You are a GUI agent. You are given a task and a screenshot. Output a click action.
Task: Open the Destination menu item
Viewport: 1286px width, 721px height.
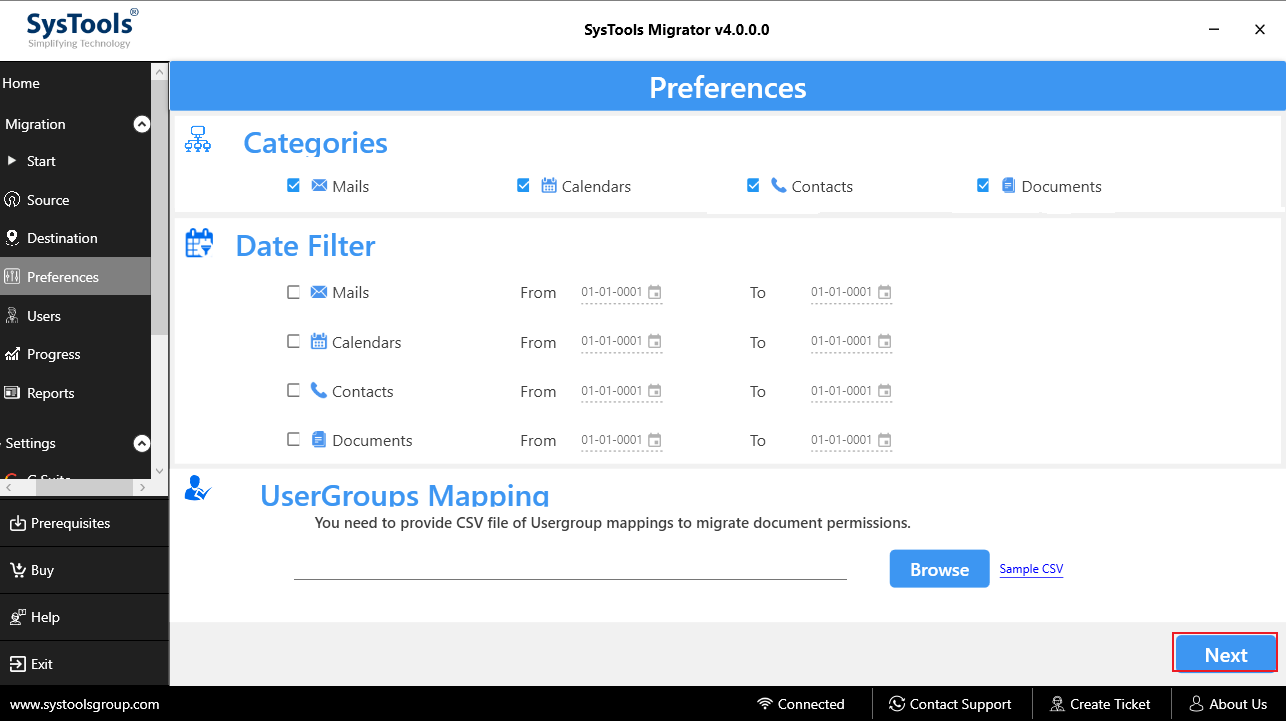tap(75, 238)
